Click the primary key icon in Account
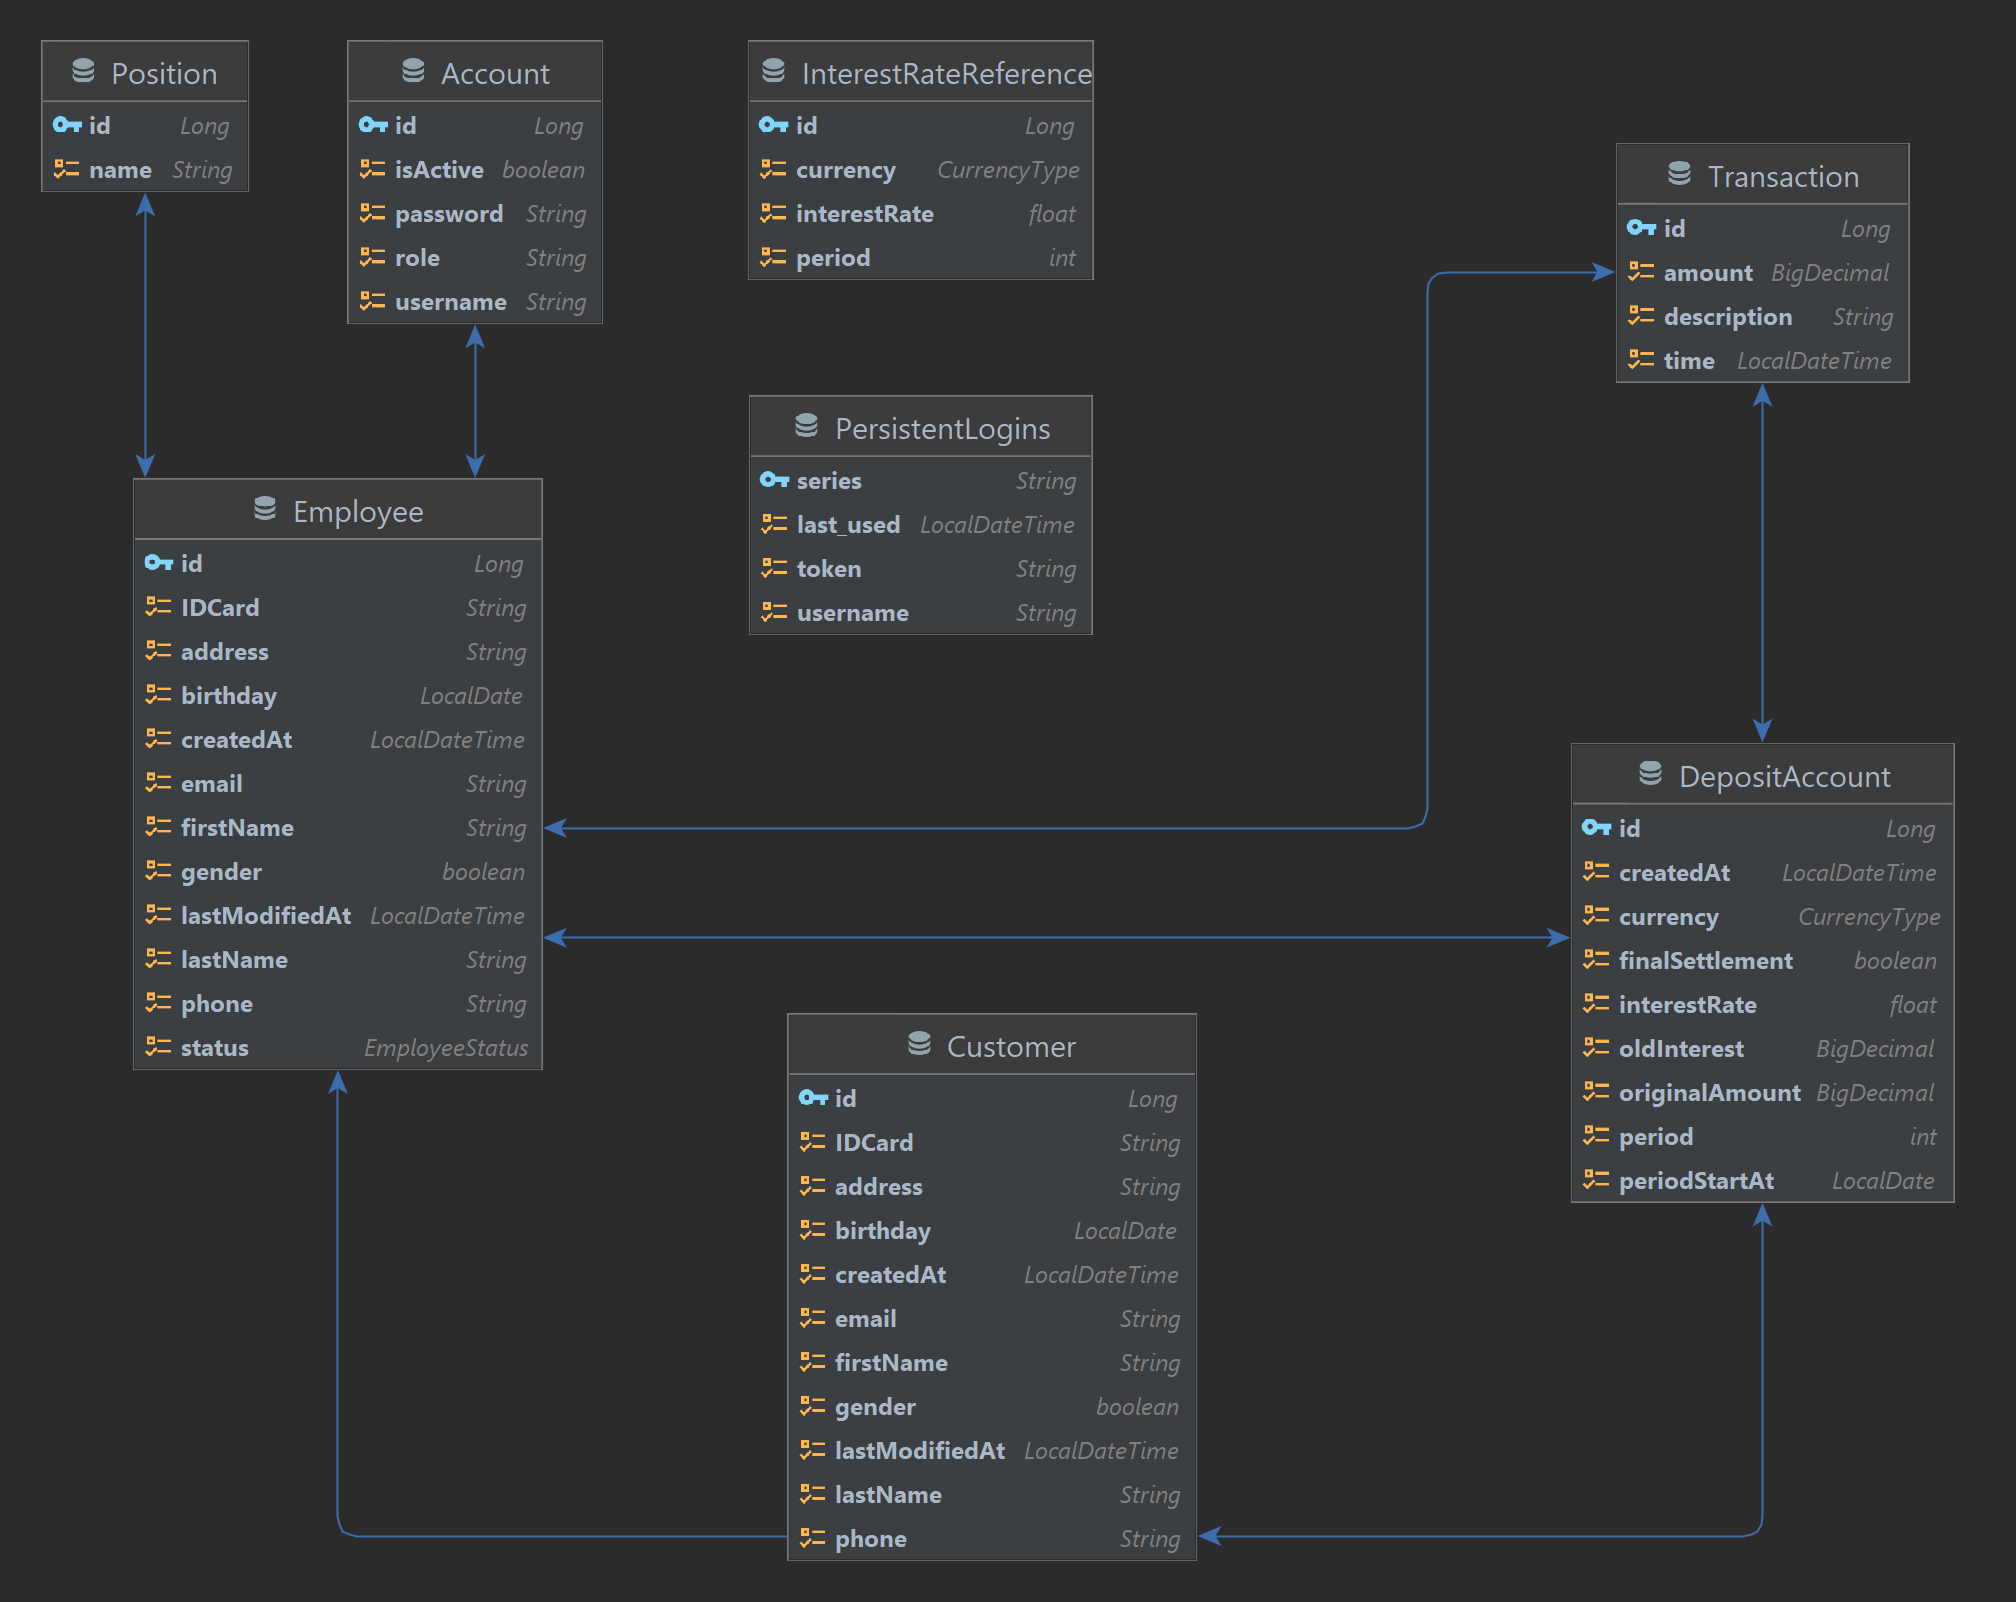This screenshot has width=2016, height=1602. pos(373,125)
